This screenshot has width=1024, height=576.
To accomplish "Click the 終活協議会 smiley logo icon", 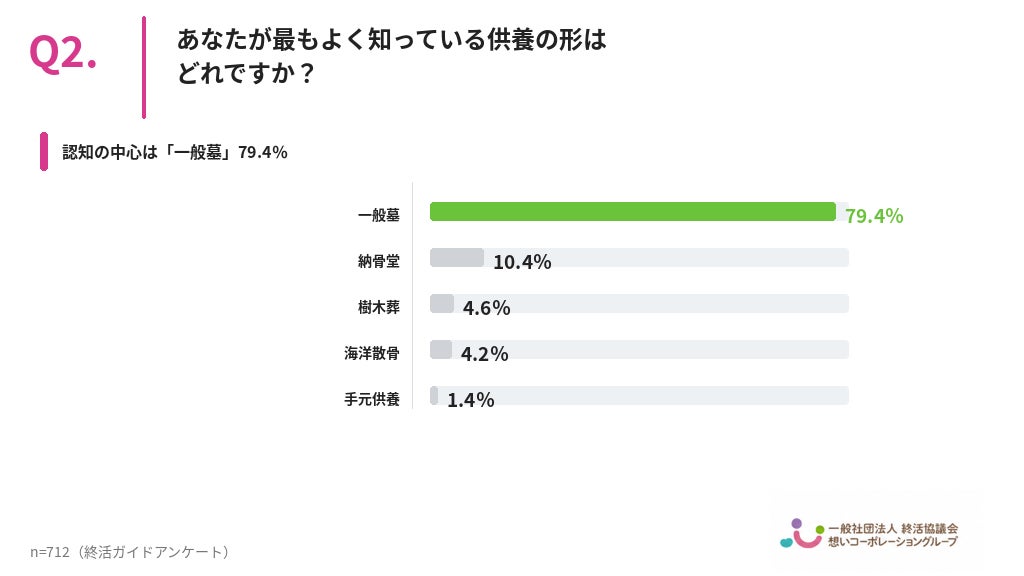I will (x=802, y=534).
